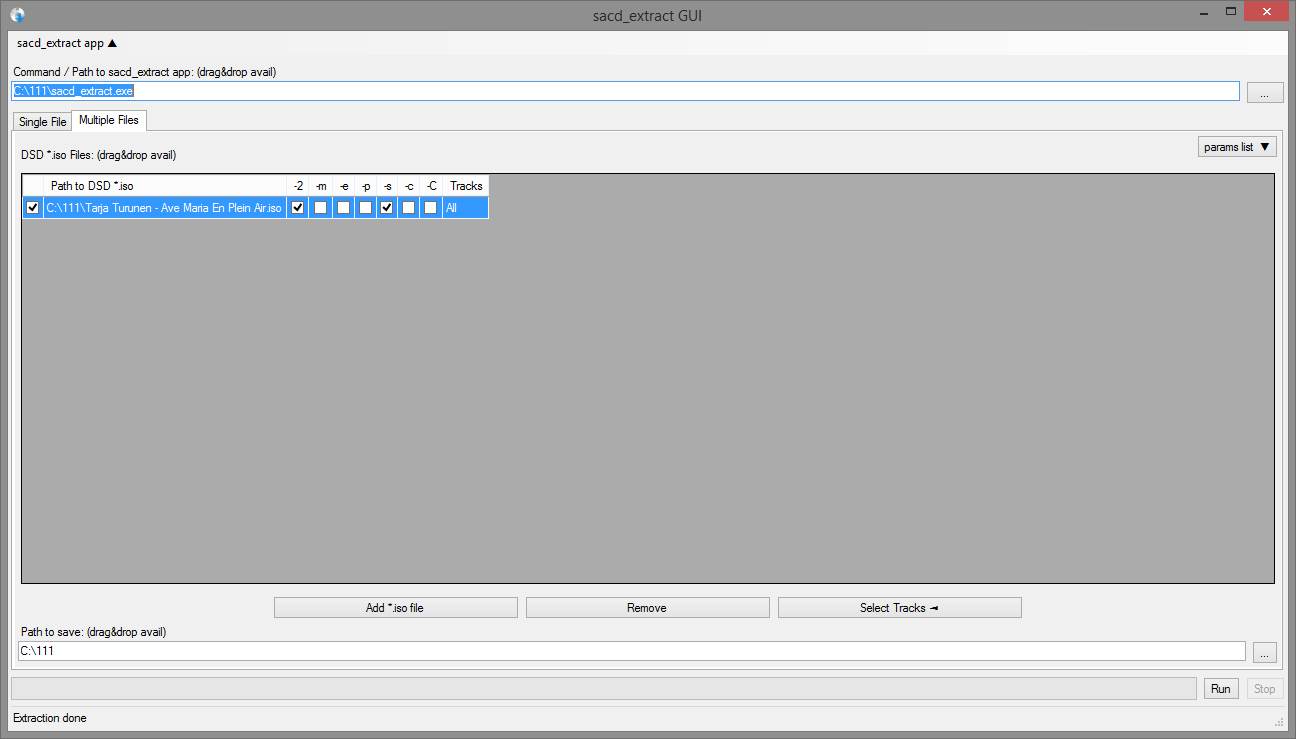Uncheck the row selection checkbox for Tarja Turunen iso
Image resolution: width=1296 pixels, height=739 pixels.
click(x=33, y=208)
